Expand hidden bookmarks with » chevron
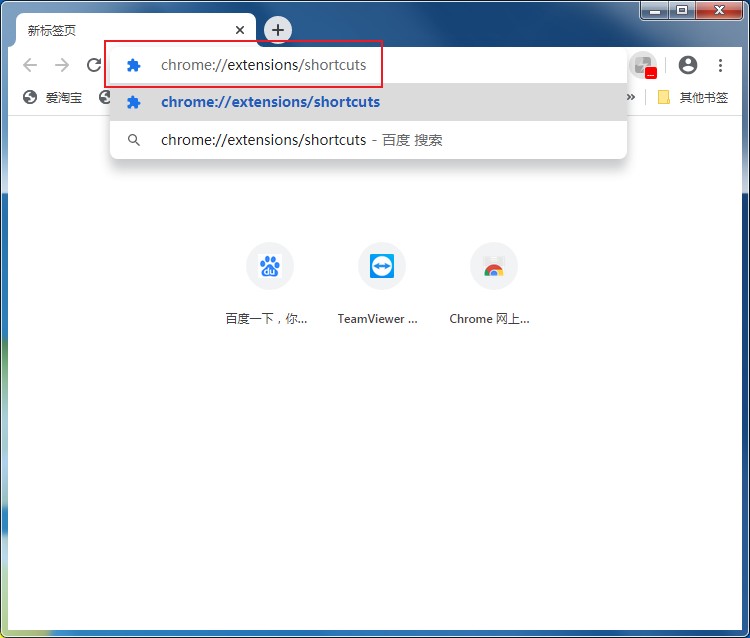Image resolution: width=750 pixels, height=638 pixels. 631,97
